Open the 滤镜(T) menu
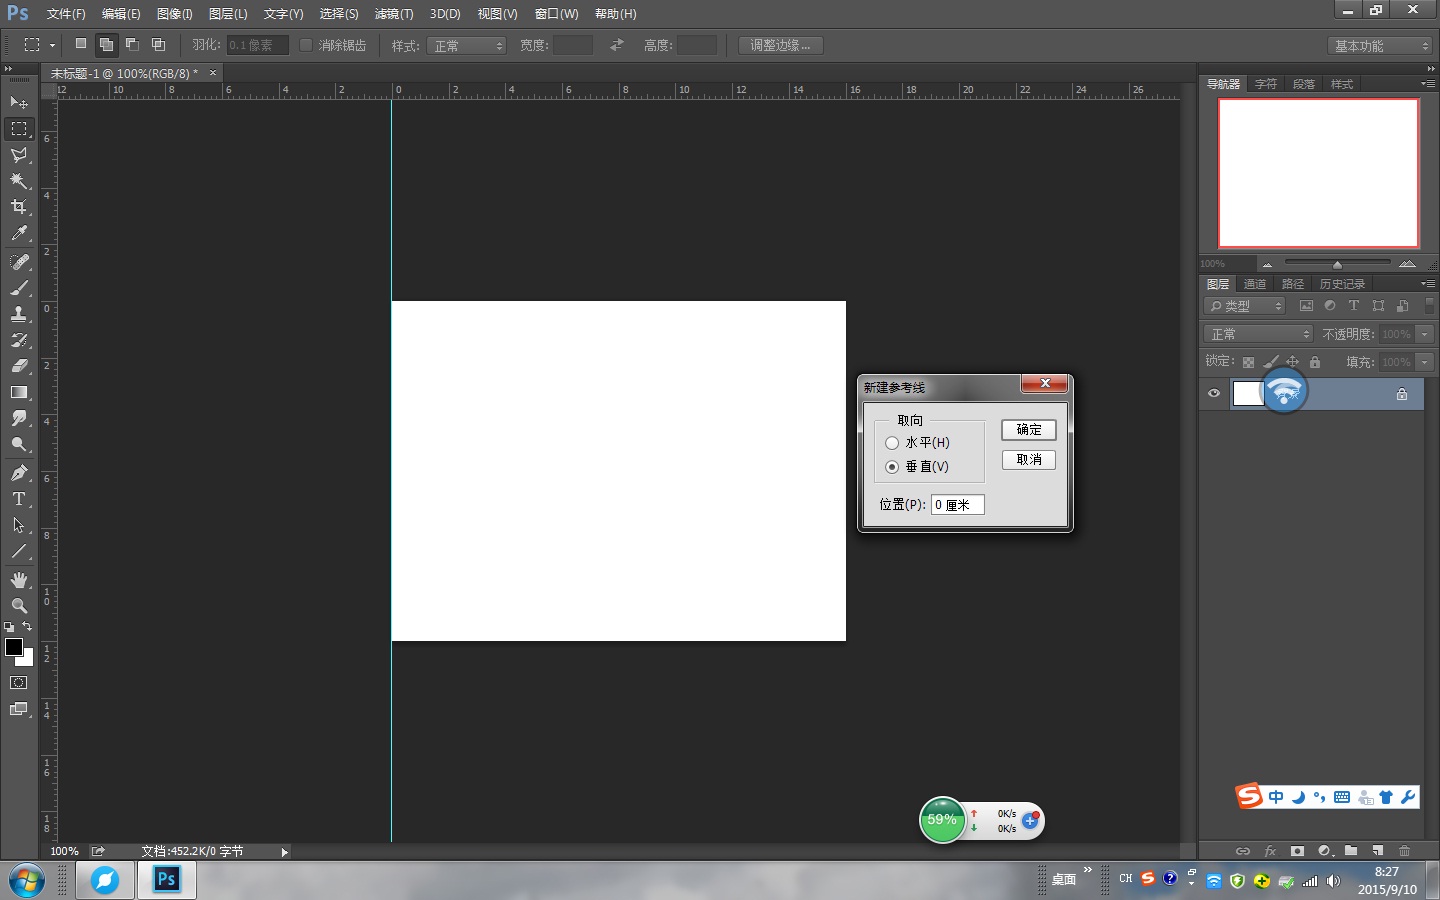The width and height of the screenshot is (1440, 900). coord(394,14)
